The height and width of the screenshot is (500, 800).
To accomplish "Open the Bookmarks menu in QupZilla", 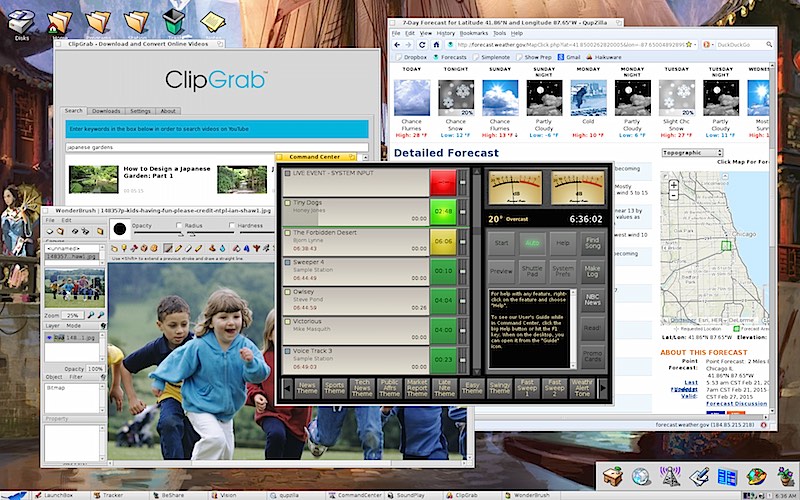I will [473, 33].
